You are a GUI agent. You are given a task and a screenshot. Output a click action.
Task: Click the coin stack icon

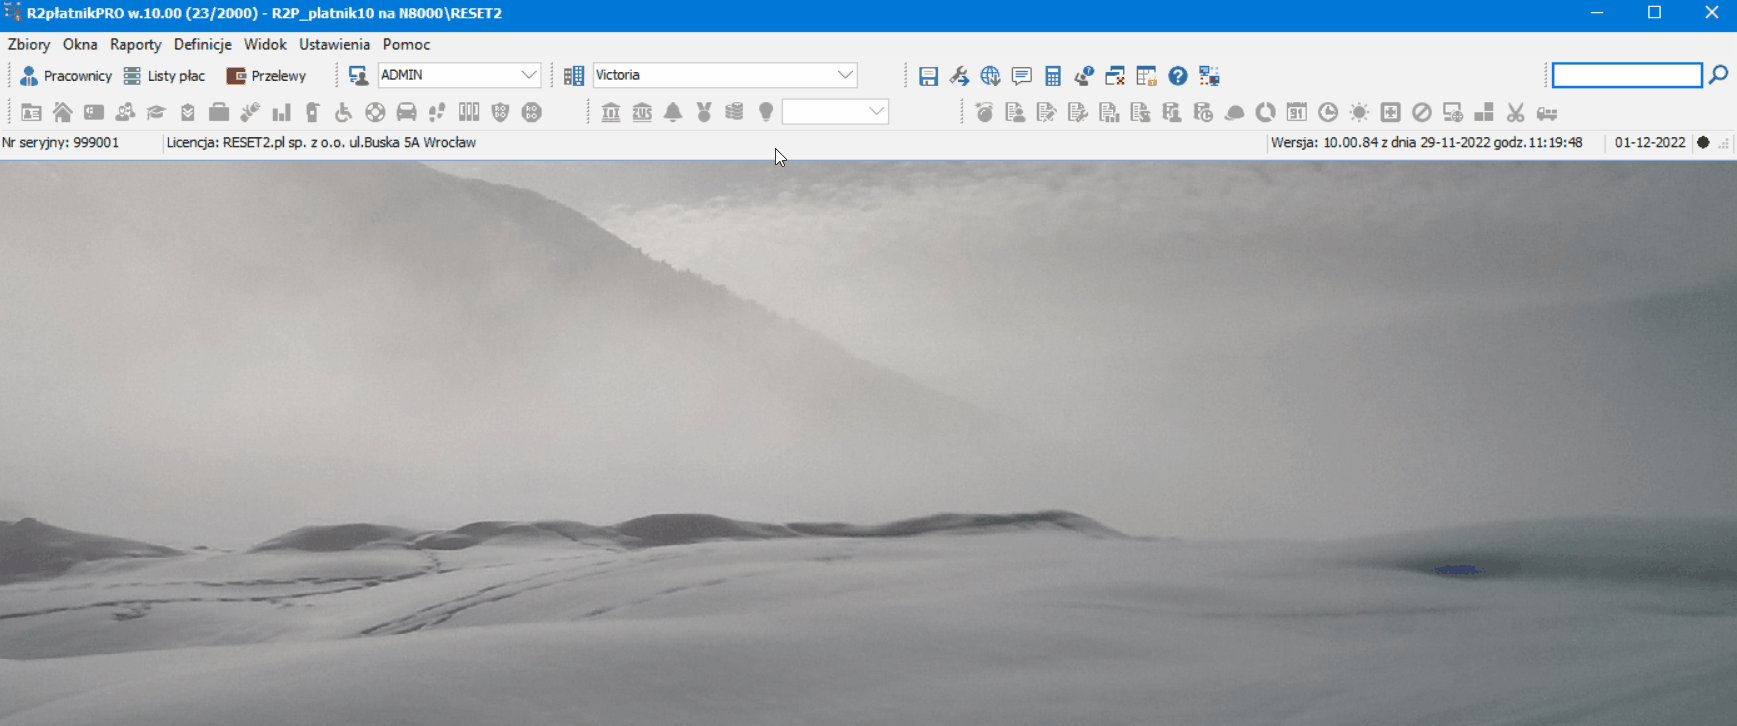(735, 112)
